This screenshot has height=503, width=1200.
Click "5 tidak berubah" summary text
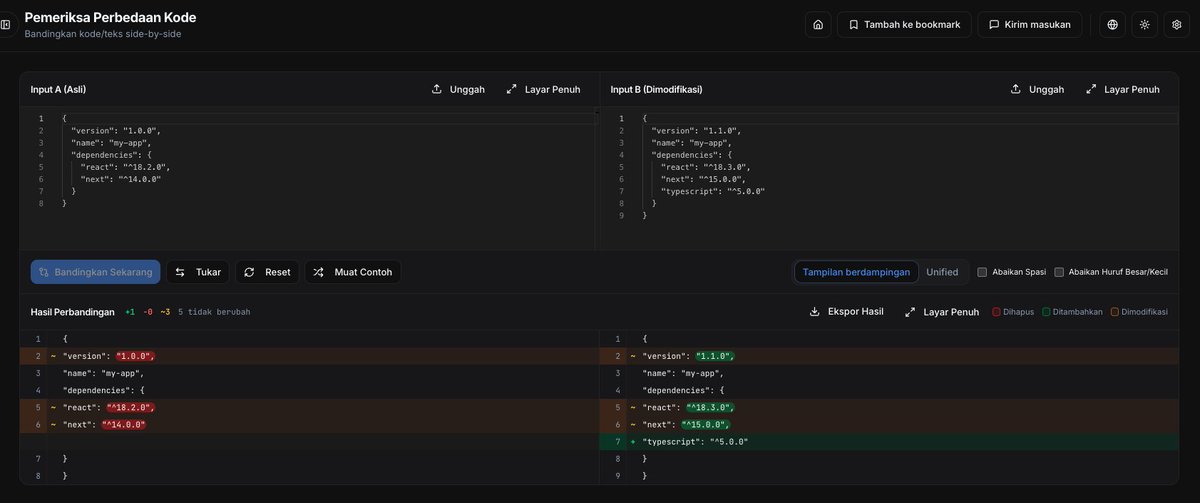214,312
